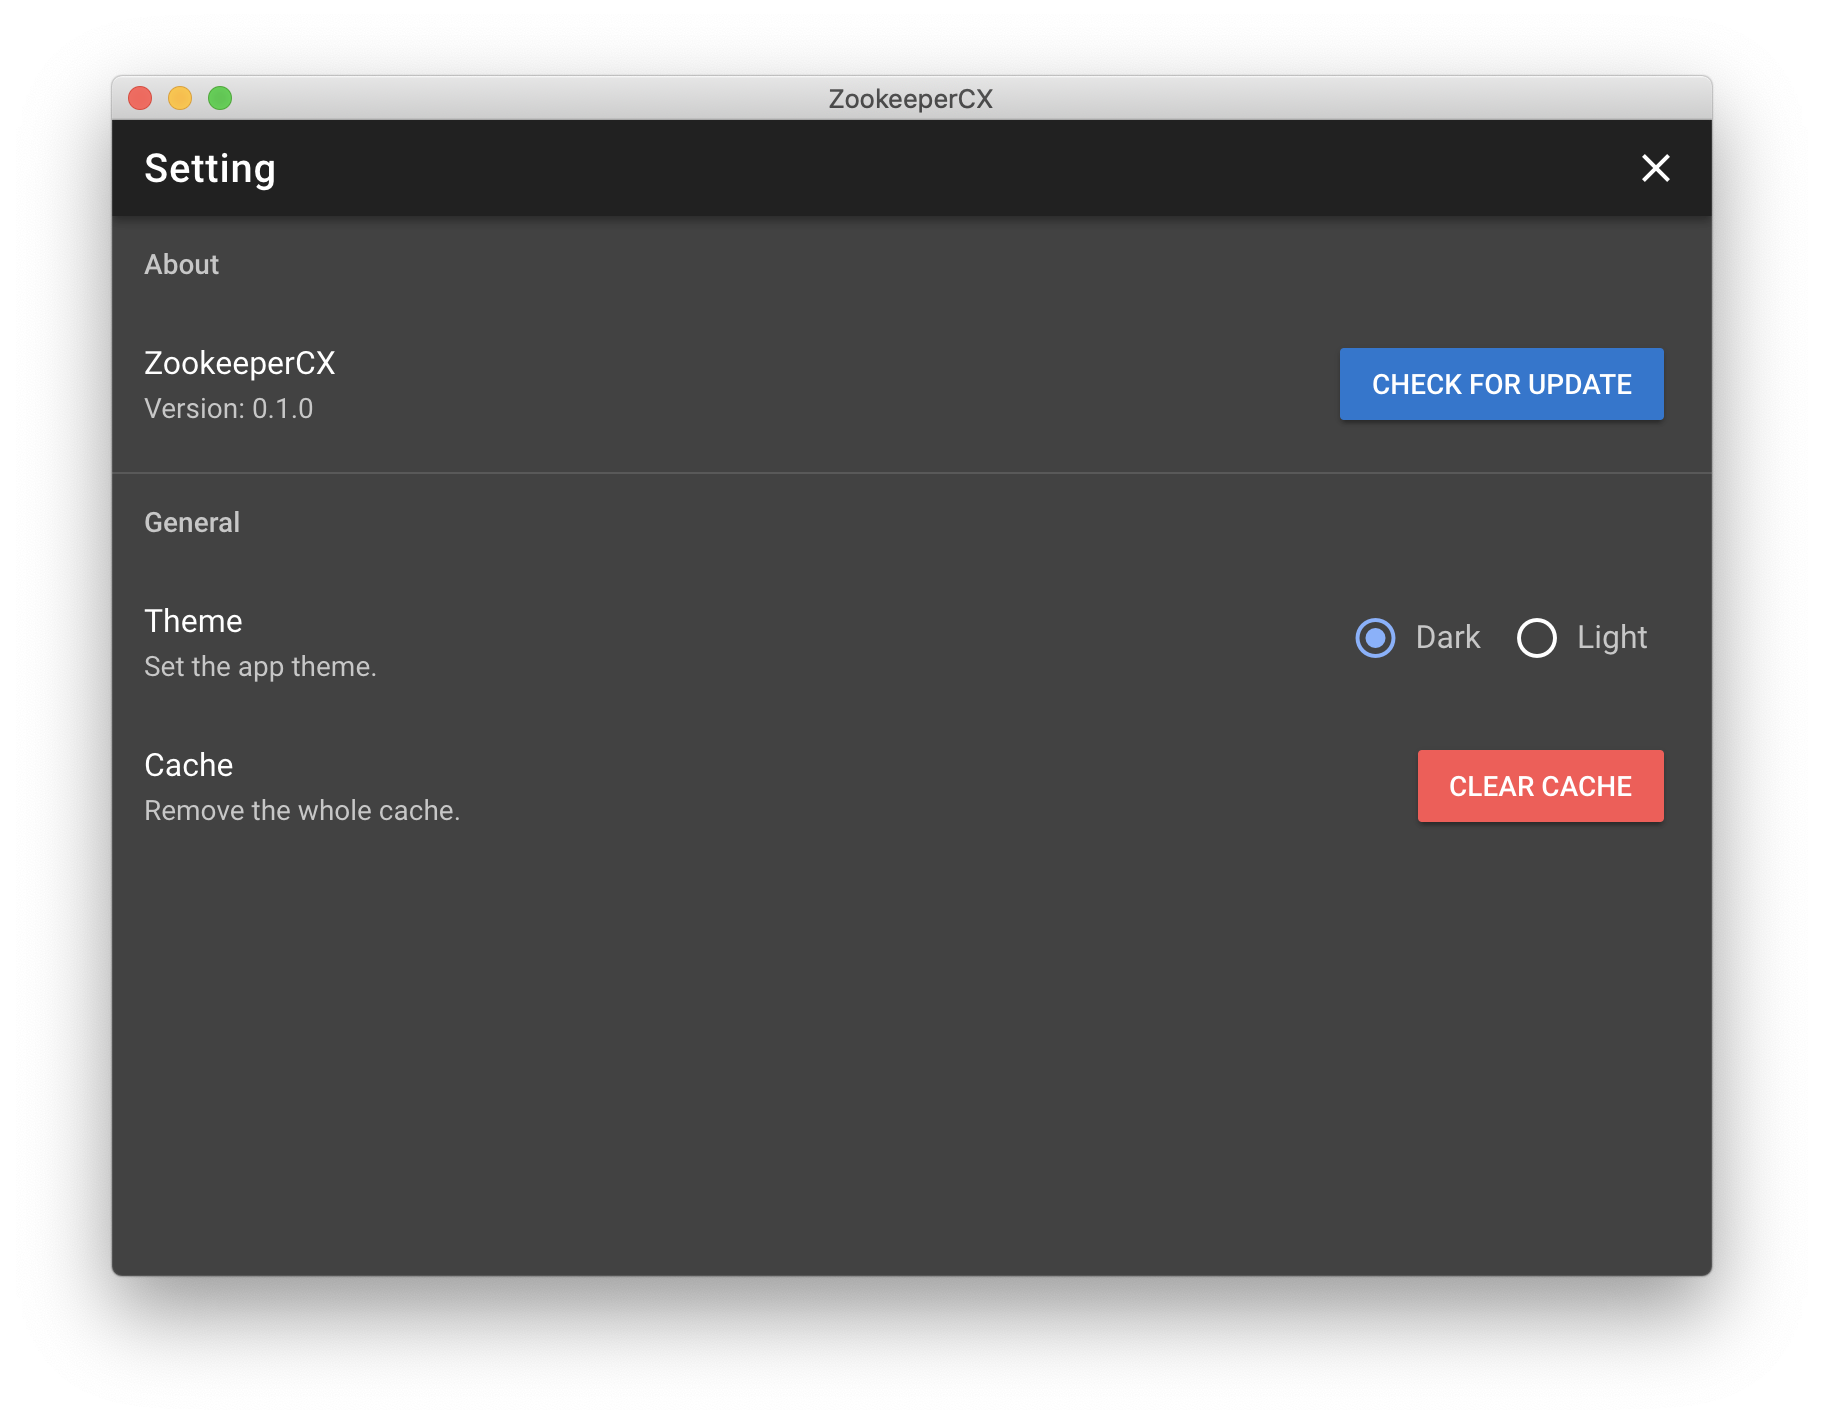1824x1424 pixels.
Task: Click the General section heading
Action: coord(192,523)
